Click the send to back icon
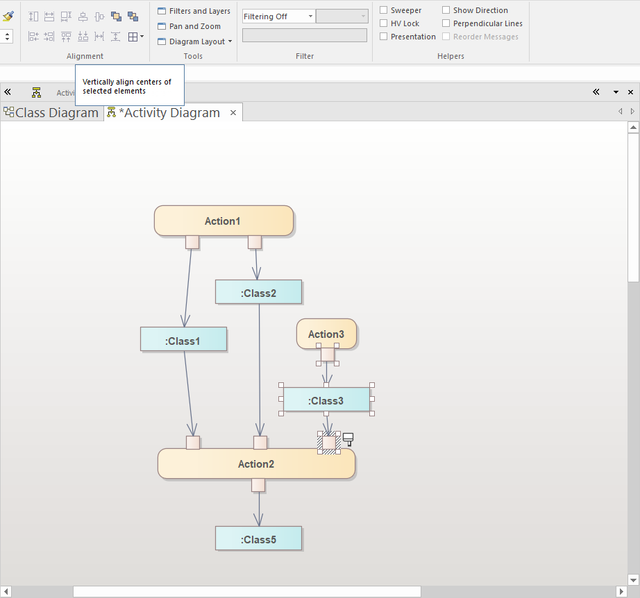Image resolution: width=640 pixels, height=598 pixels. pyautogui.click(x=133, y=16)
